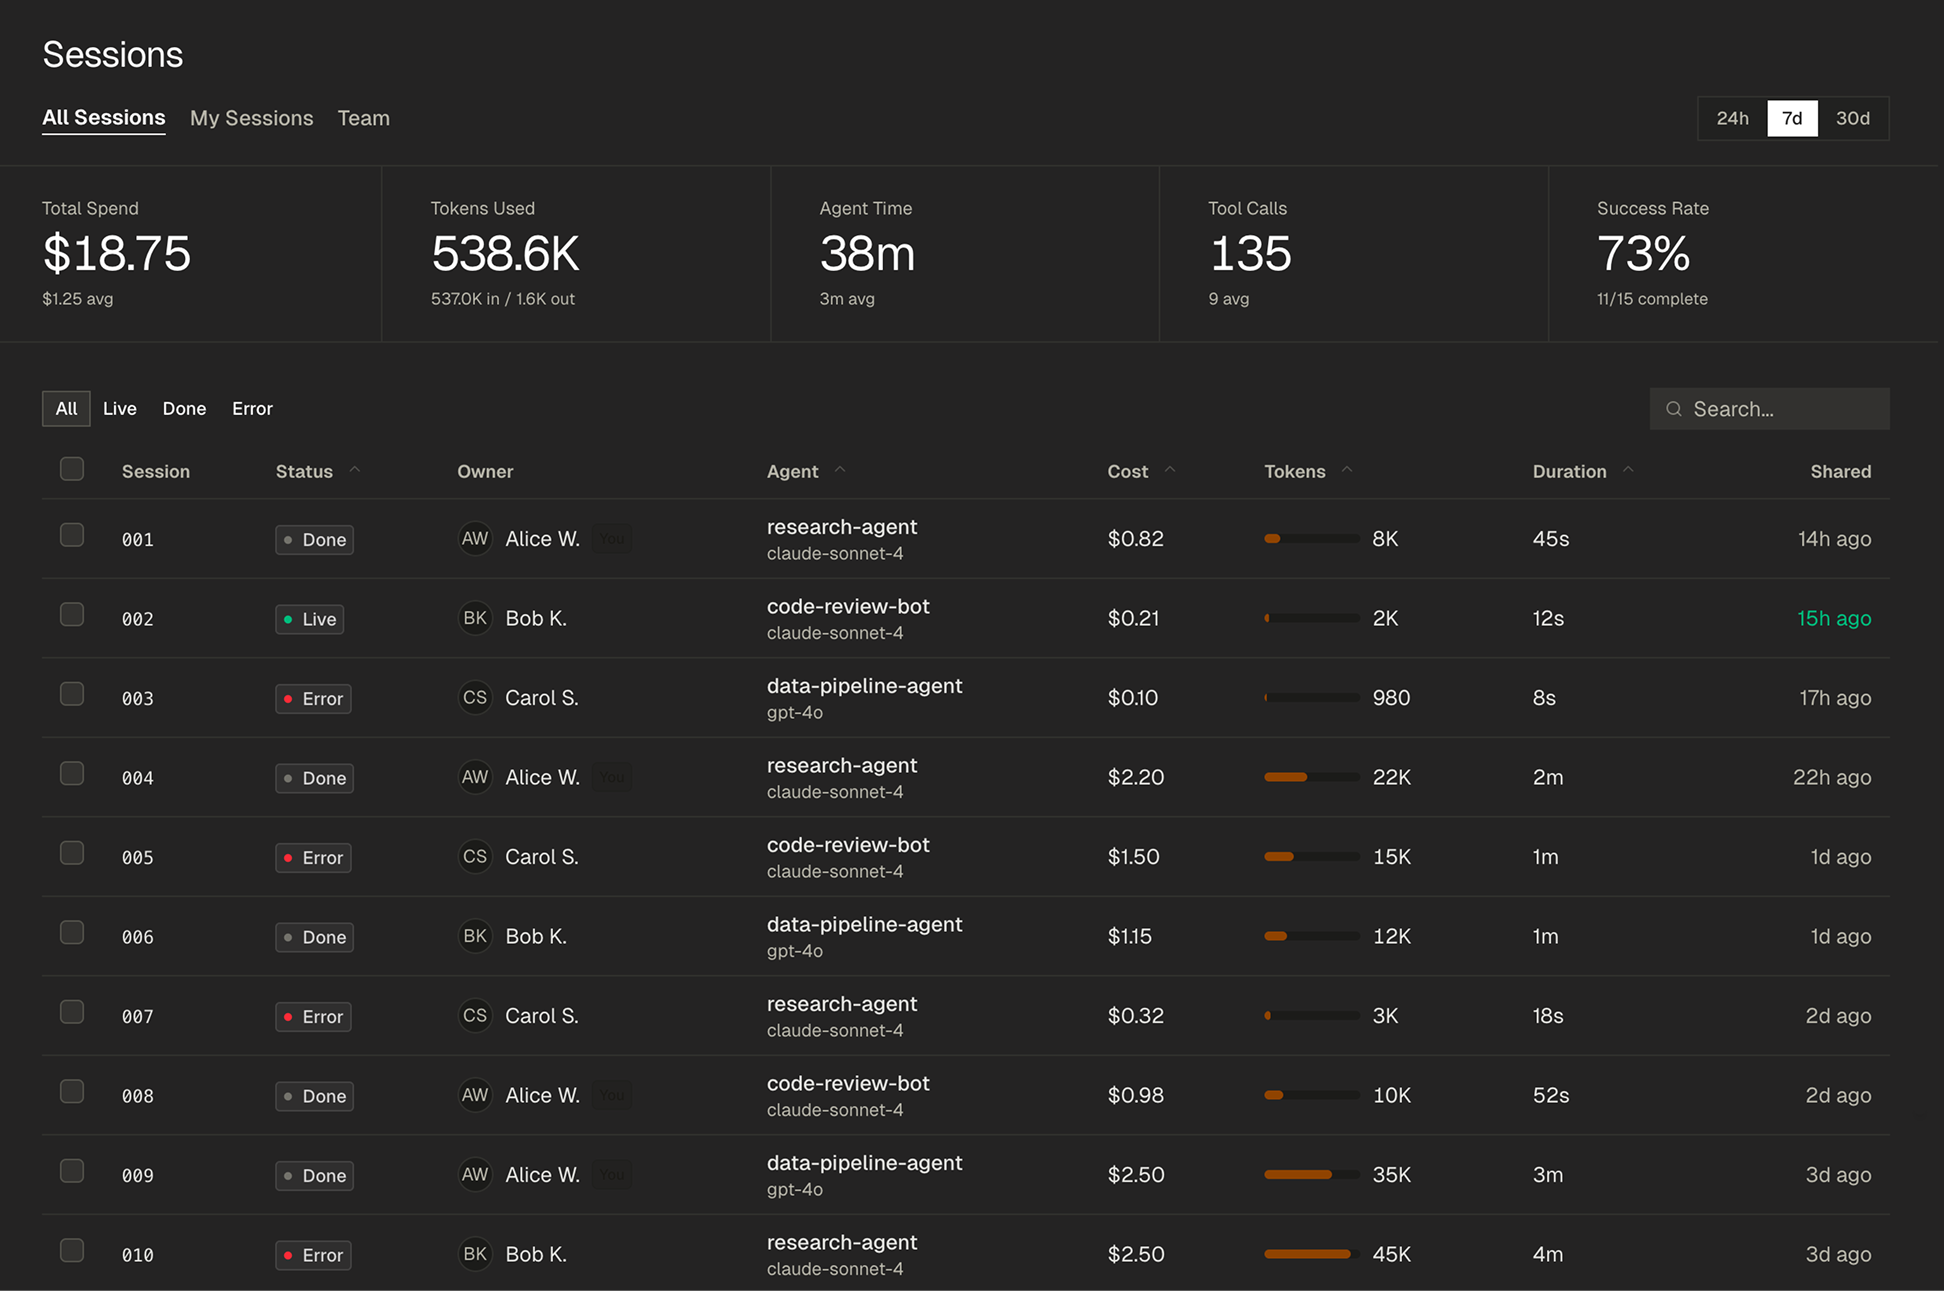Sort by the Cost column arrow
This screenshot has width=1944, height=1291.
(1170, 470)
